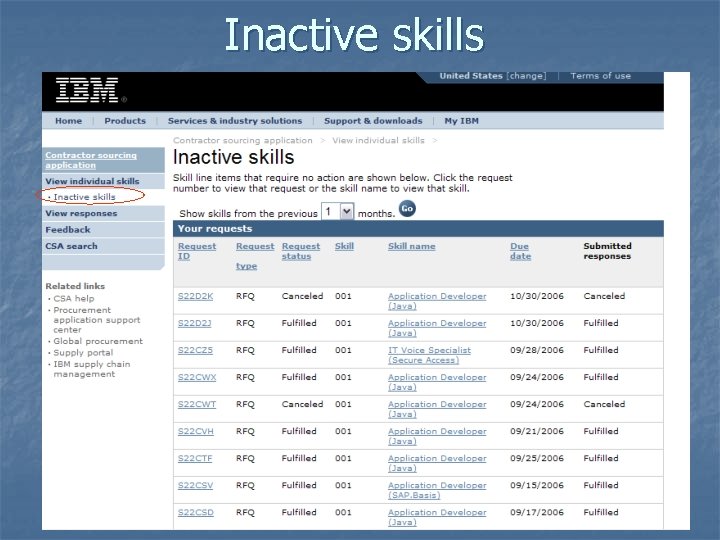The height and width of the screenshot is (540, 720).
Task: Sort by Due date column header
Action: coord(520,251)
